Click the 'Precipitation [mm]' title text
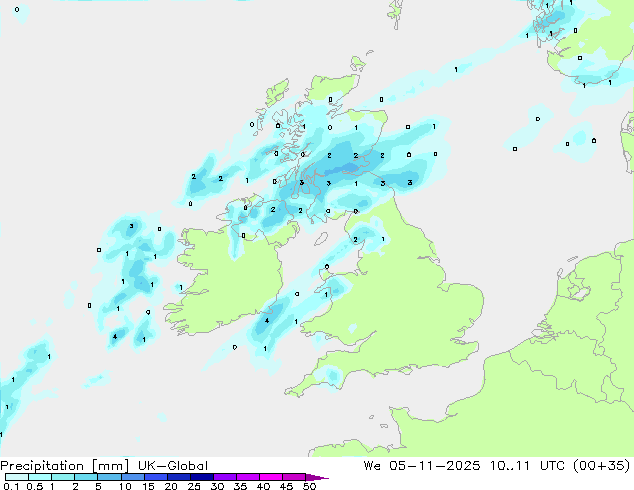The width and height of the screenshot is (634, 490). [65, 466]
